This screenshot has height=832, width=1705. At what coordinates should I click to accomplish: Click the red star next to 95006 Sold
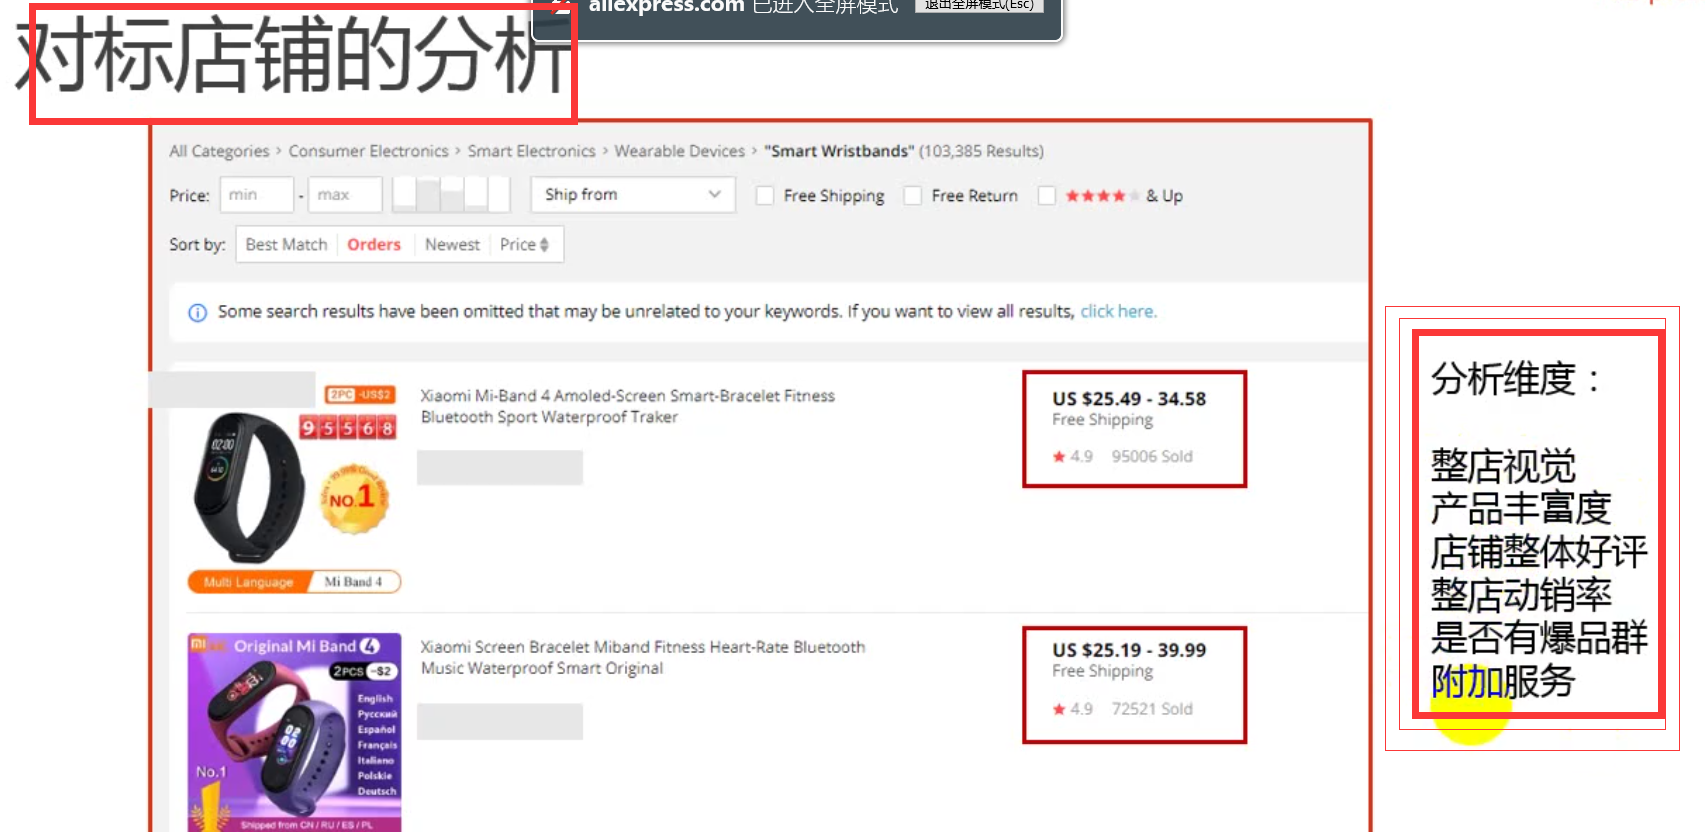(1059, 457)
